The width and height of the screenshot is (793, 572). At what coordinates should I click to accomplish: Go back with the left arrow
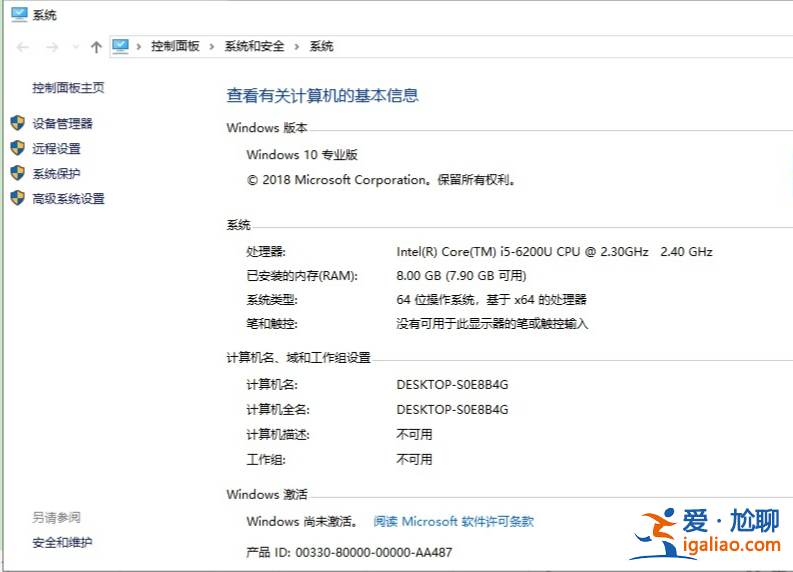click(23, 48)
